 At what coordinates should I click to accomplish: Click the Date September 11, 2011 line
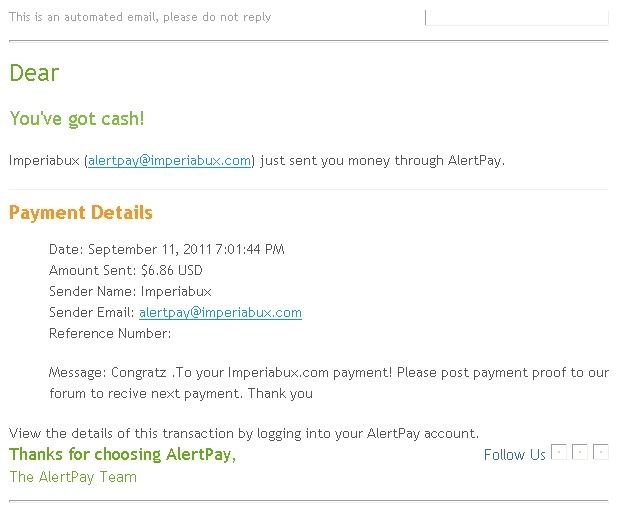click(166, 250)
